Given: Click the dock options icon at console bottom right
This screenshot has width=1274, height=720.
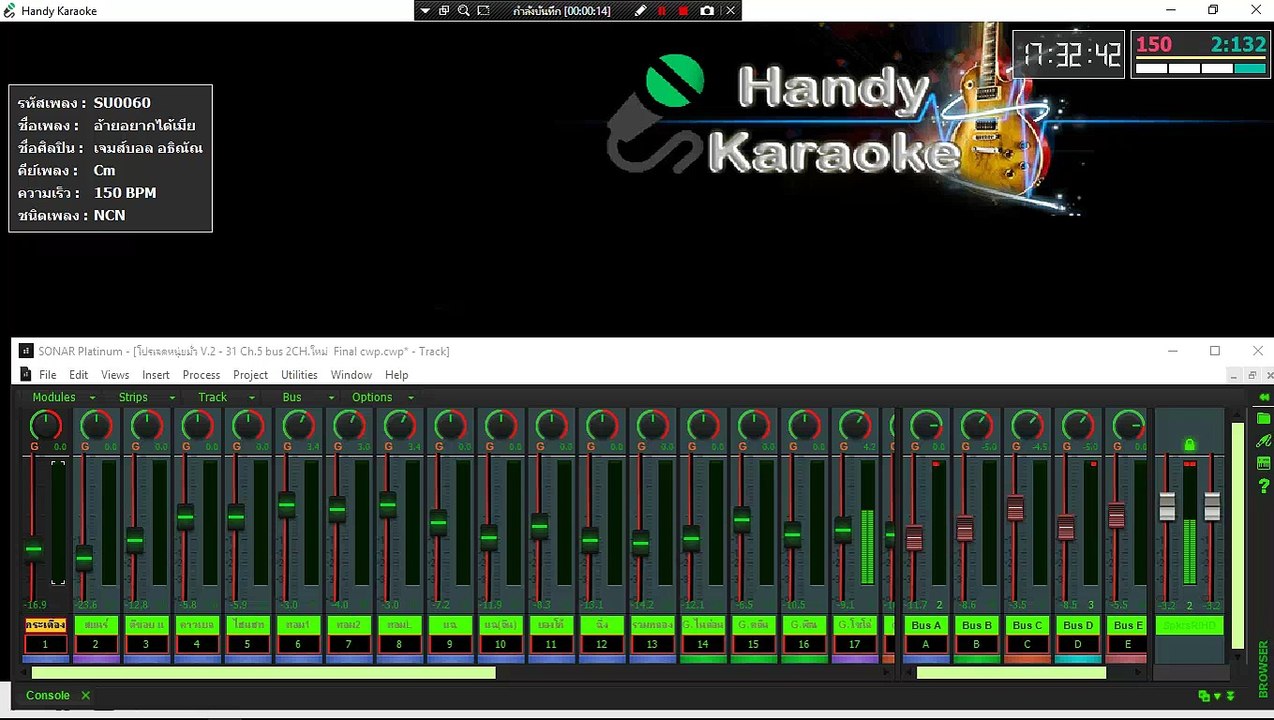Looking at the screenshot, I should point(1204,696).
